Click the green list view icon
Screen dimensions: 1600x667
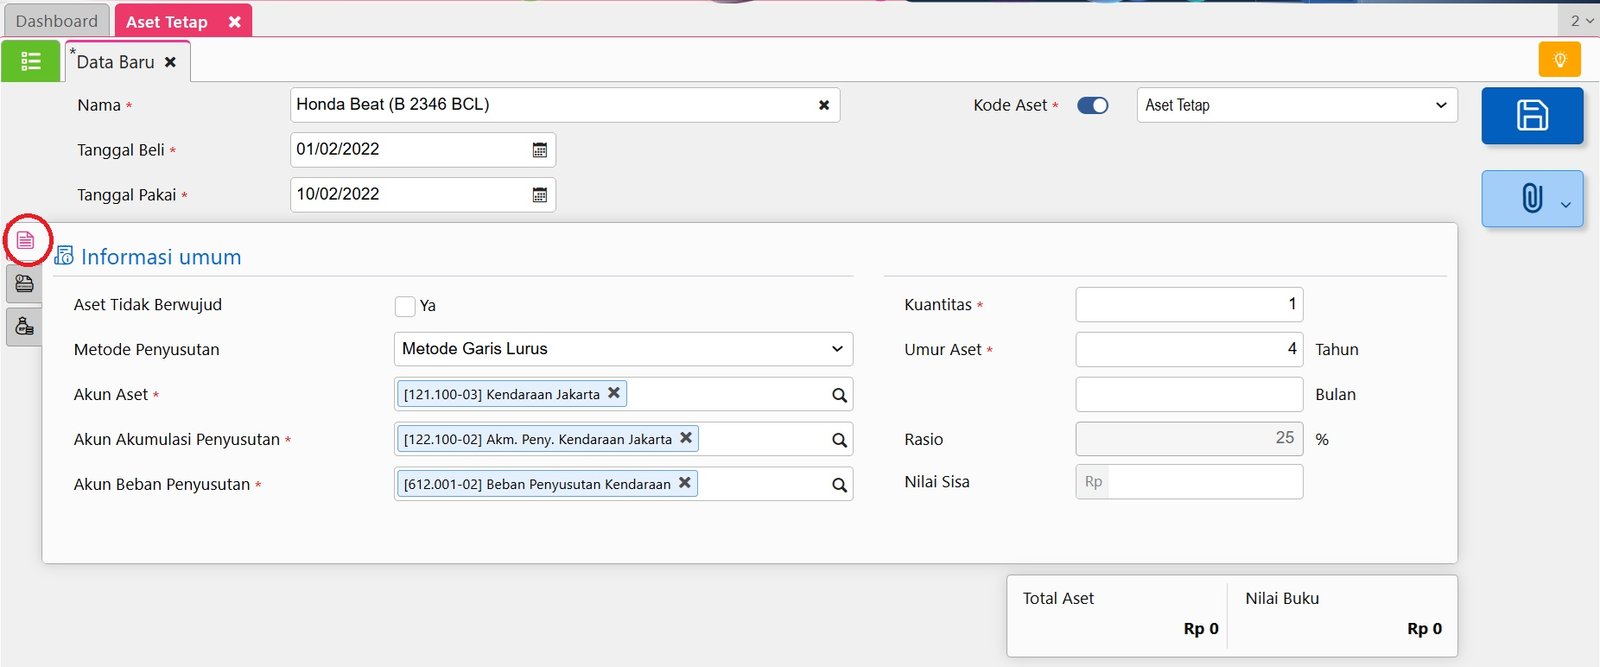click(x=31, y=61)
